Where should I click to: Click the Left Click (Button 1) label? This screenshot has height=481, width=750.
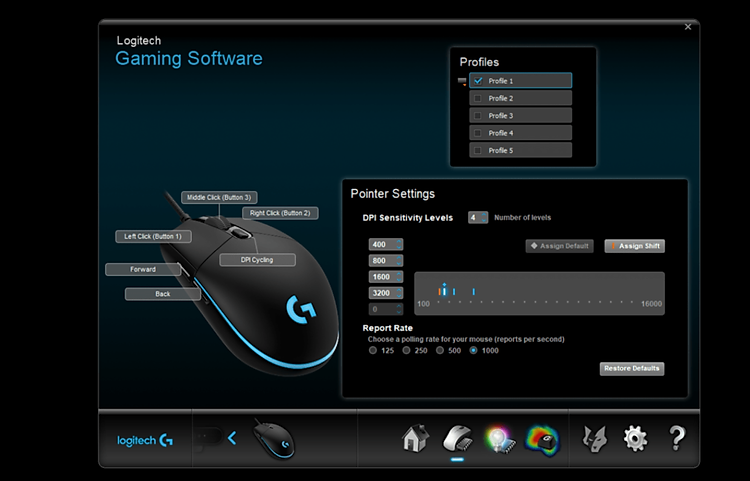pos(153,236)
